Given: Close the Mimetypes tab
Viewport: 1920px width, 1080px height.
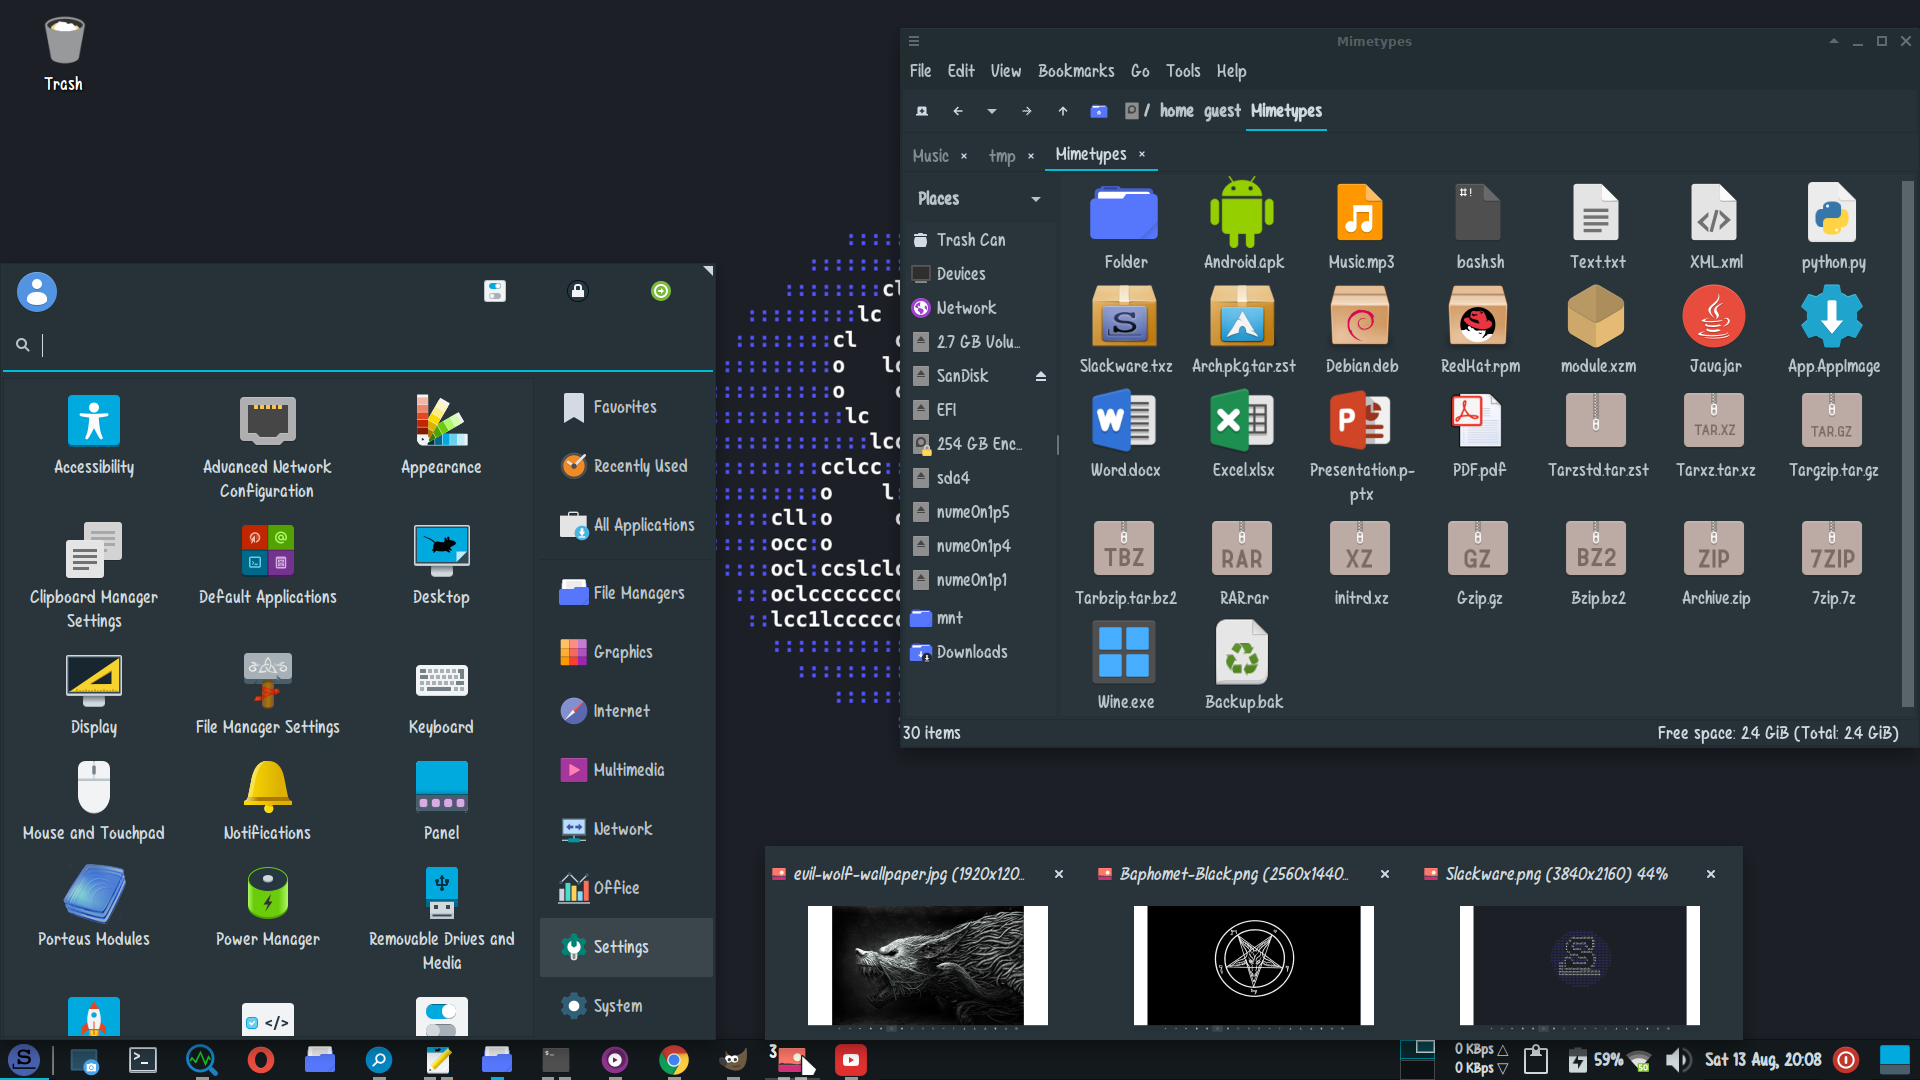Looking at the screenshot, I should [1142, 154].
